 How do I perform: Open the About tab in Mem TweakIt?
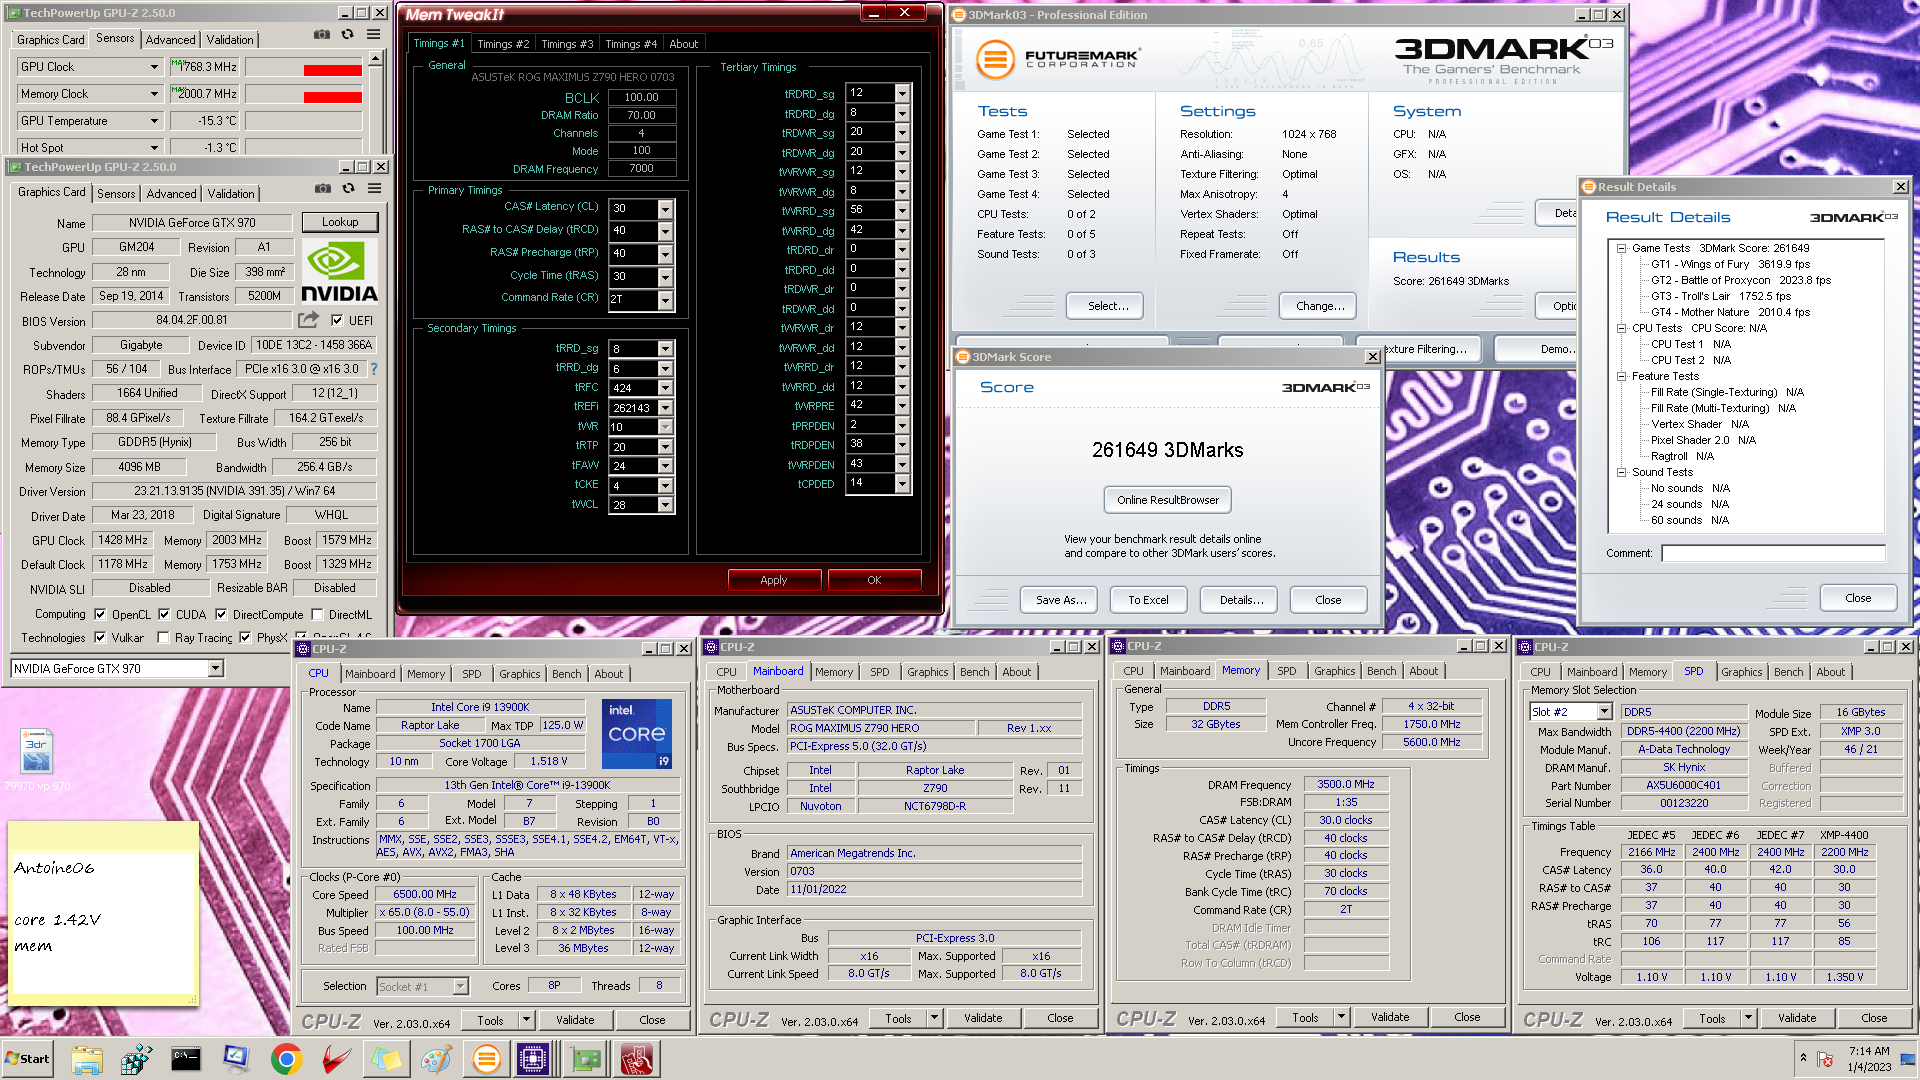(684, 44)
